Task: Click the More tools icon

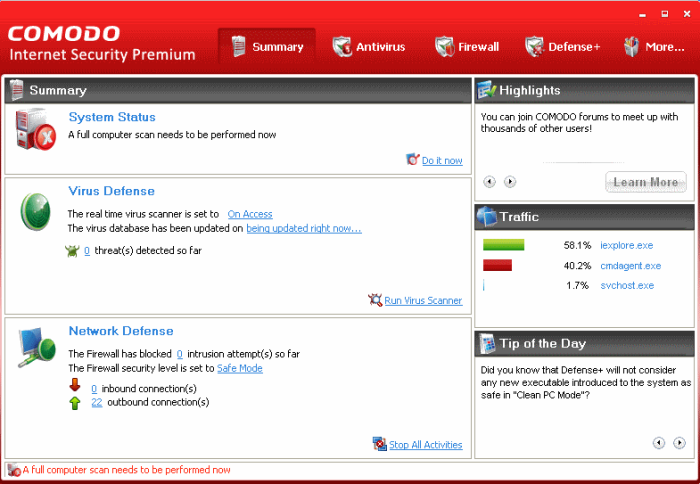Action: [x=631, y=46]
